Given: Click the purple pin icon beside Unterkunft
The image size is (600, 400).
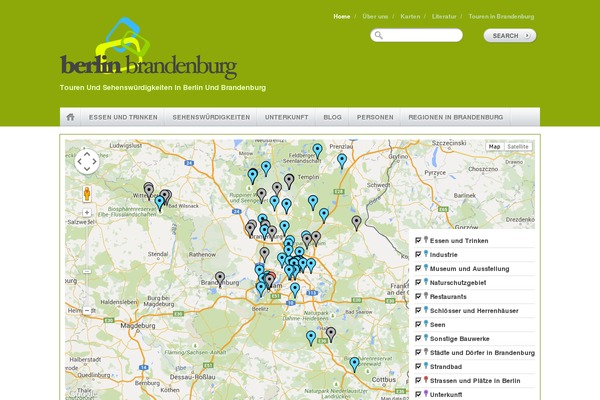Looking at the screenshot, I should [426, 393].
